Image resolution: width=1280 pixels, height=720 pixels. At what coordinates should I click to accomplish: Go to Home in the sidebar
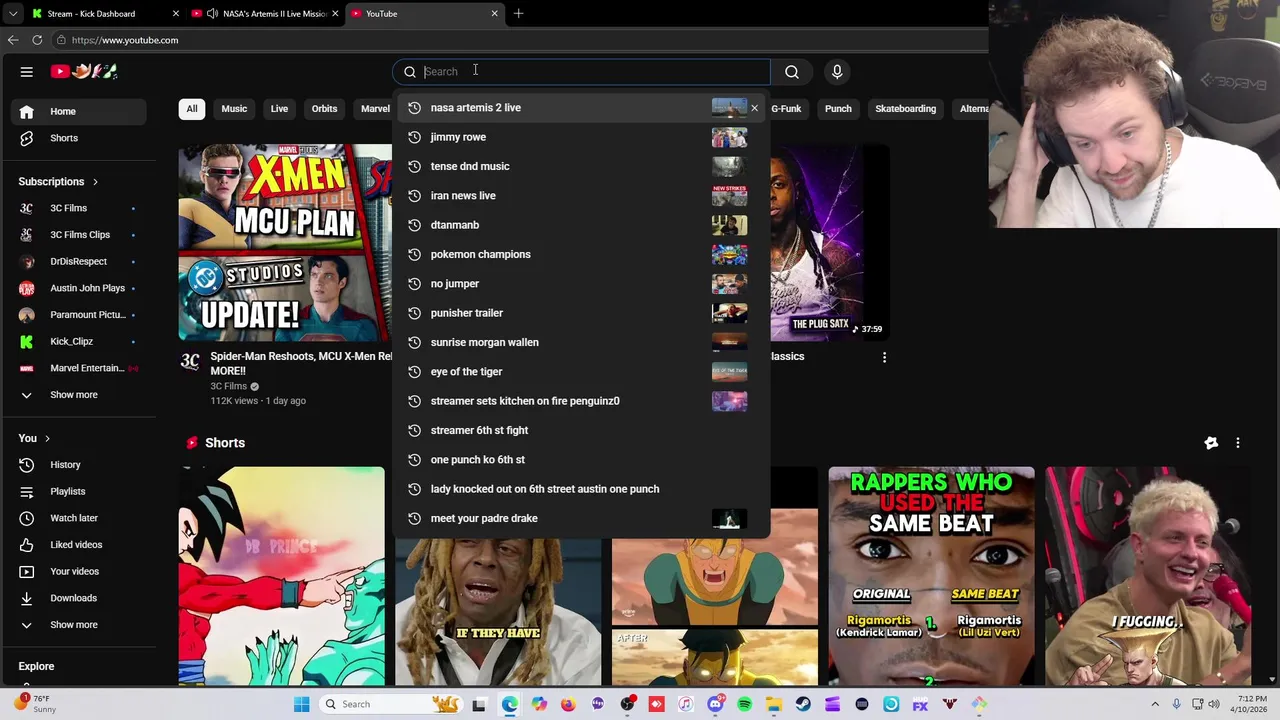(80, 111)
